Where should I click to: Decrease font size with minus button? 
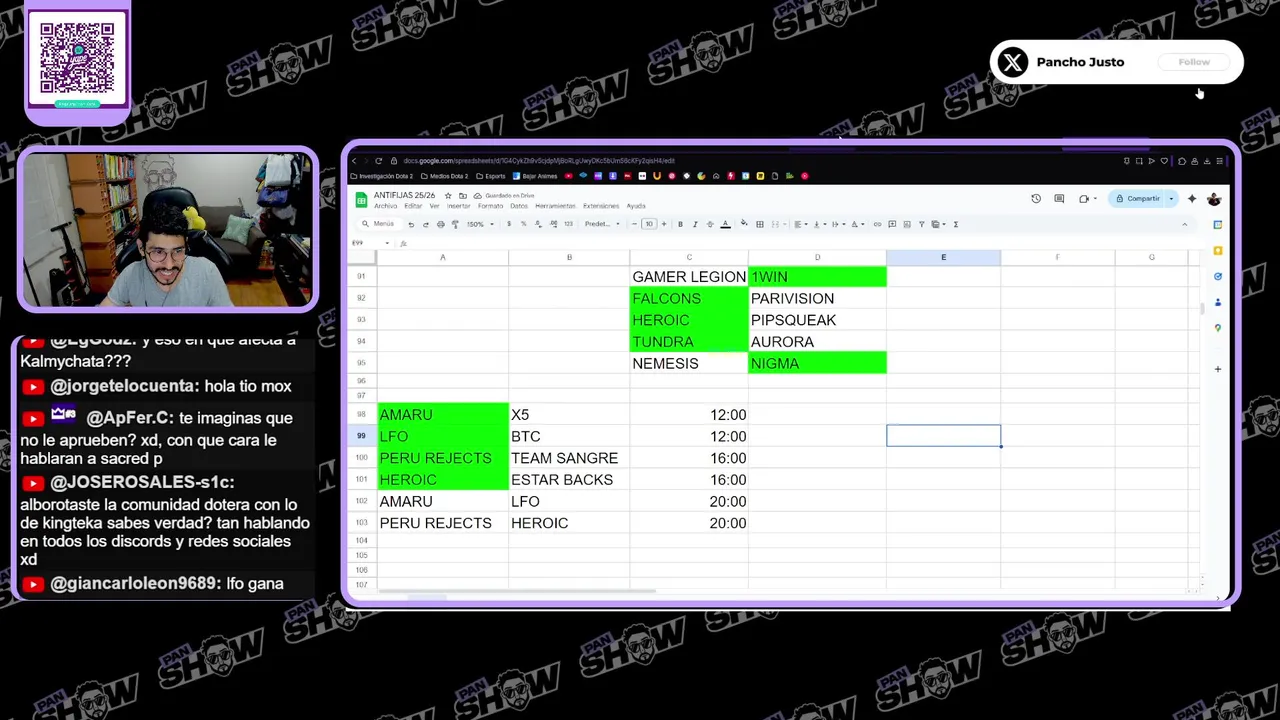[x=634, y=224]
